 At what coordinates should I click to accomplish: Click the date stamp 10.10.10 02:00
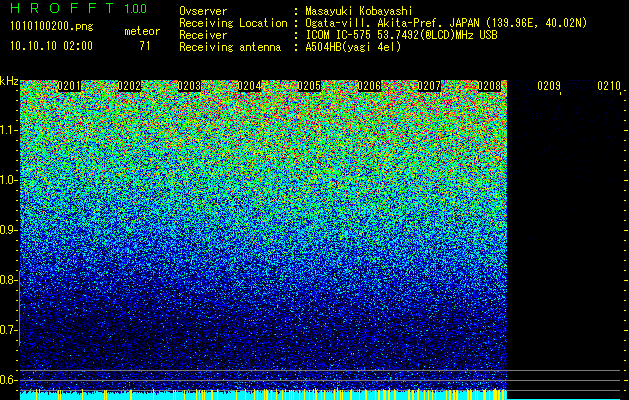coord(51,46)
